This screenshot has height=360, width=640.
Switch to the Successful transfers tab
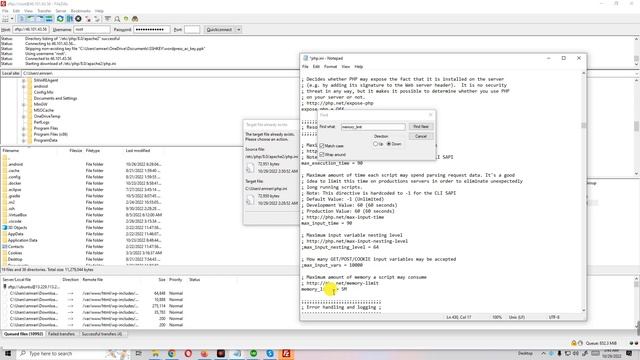pyautogui.click(x=102, y=334)
